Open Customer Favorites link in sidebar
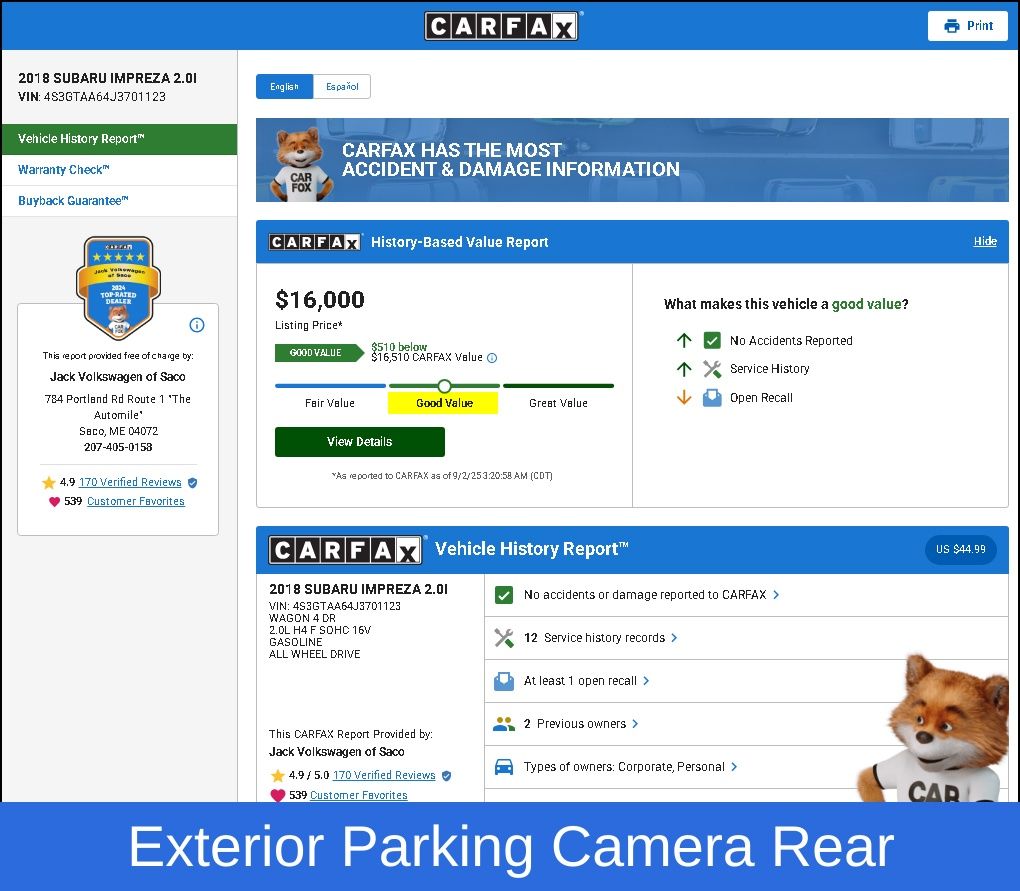 click(136, 501)
